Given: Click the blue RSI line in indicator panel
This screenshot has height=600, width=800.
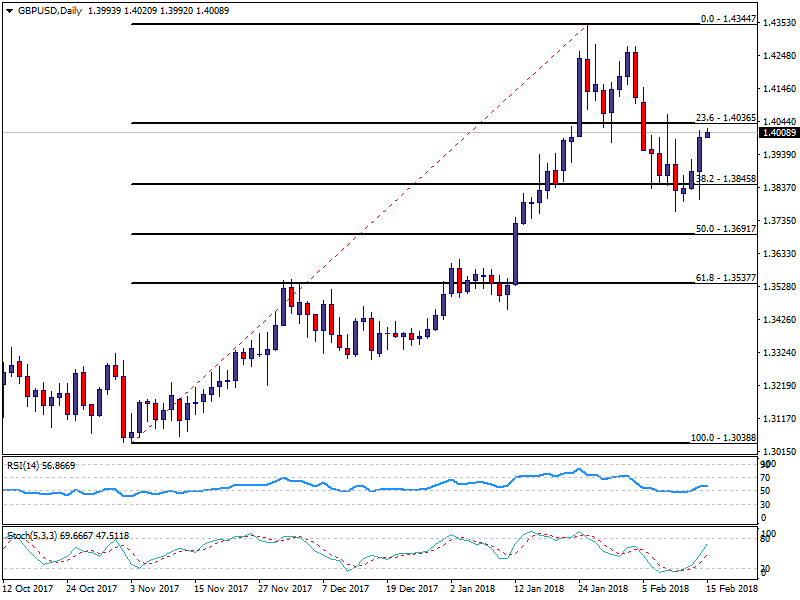Looking at the screenshot, I should coord(200,490).
